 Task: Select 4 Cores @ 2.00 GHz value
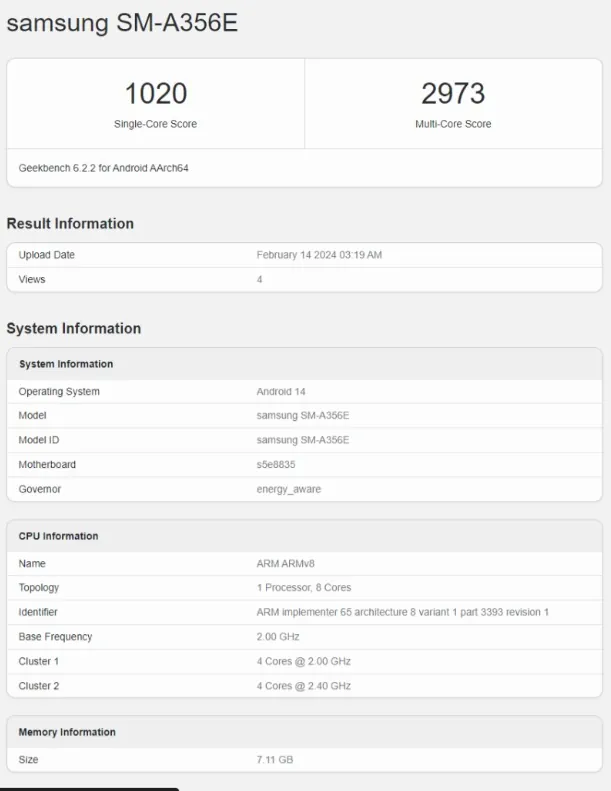[x=304, y=661]
